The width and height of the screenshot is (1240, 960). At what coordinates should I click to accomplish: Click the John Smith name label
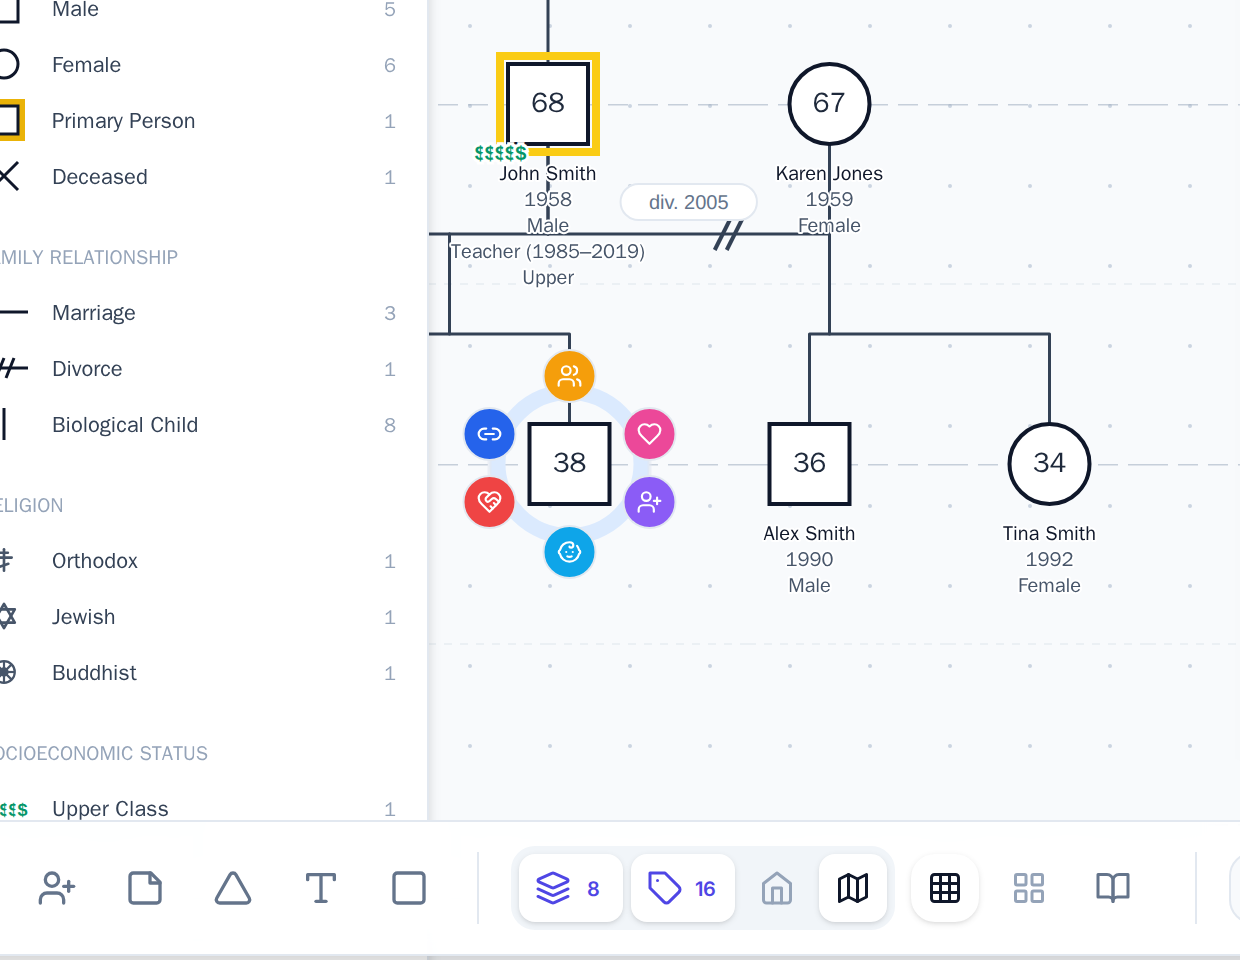[548, 173]
